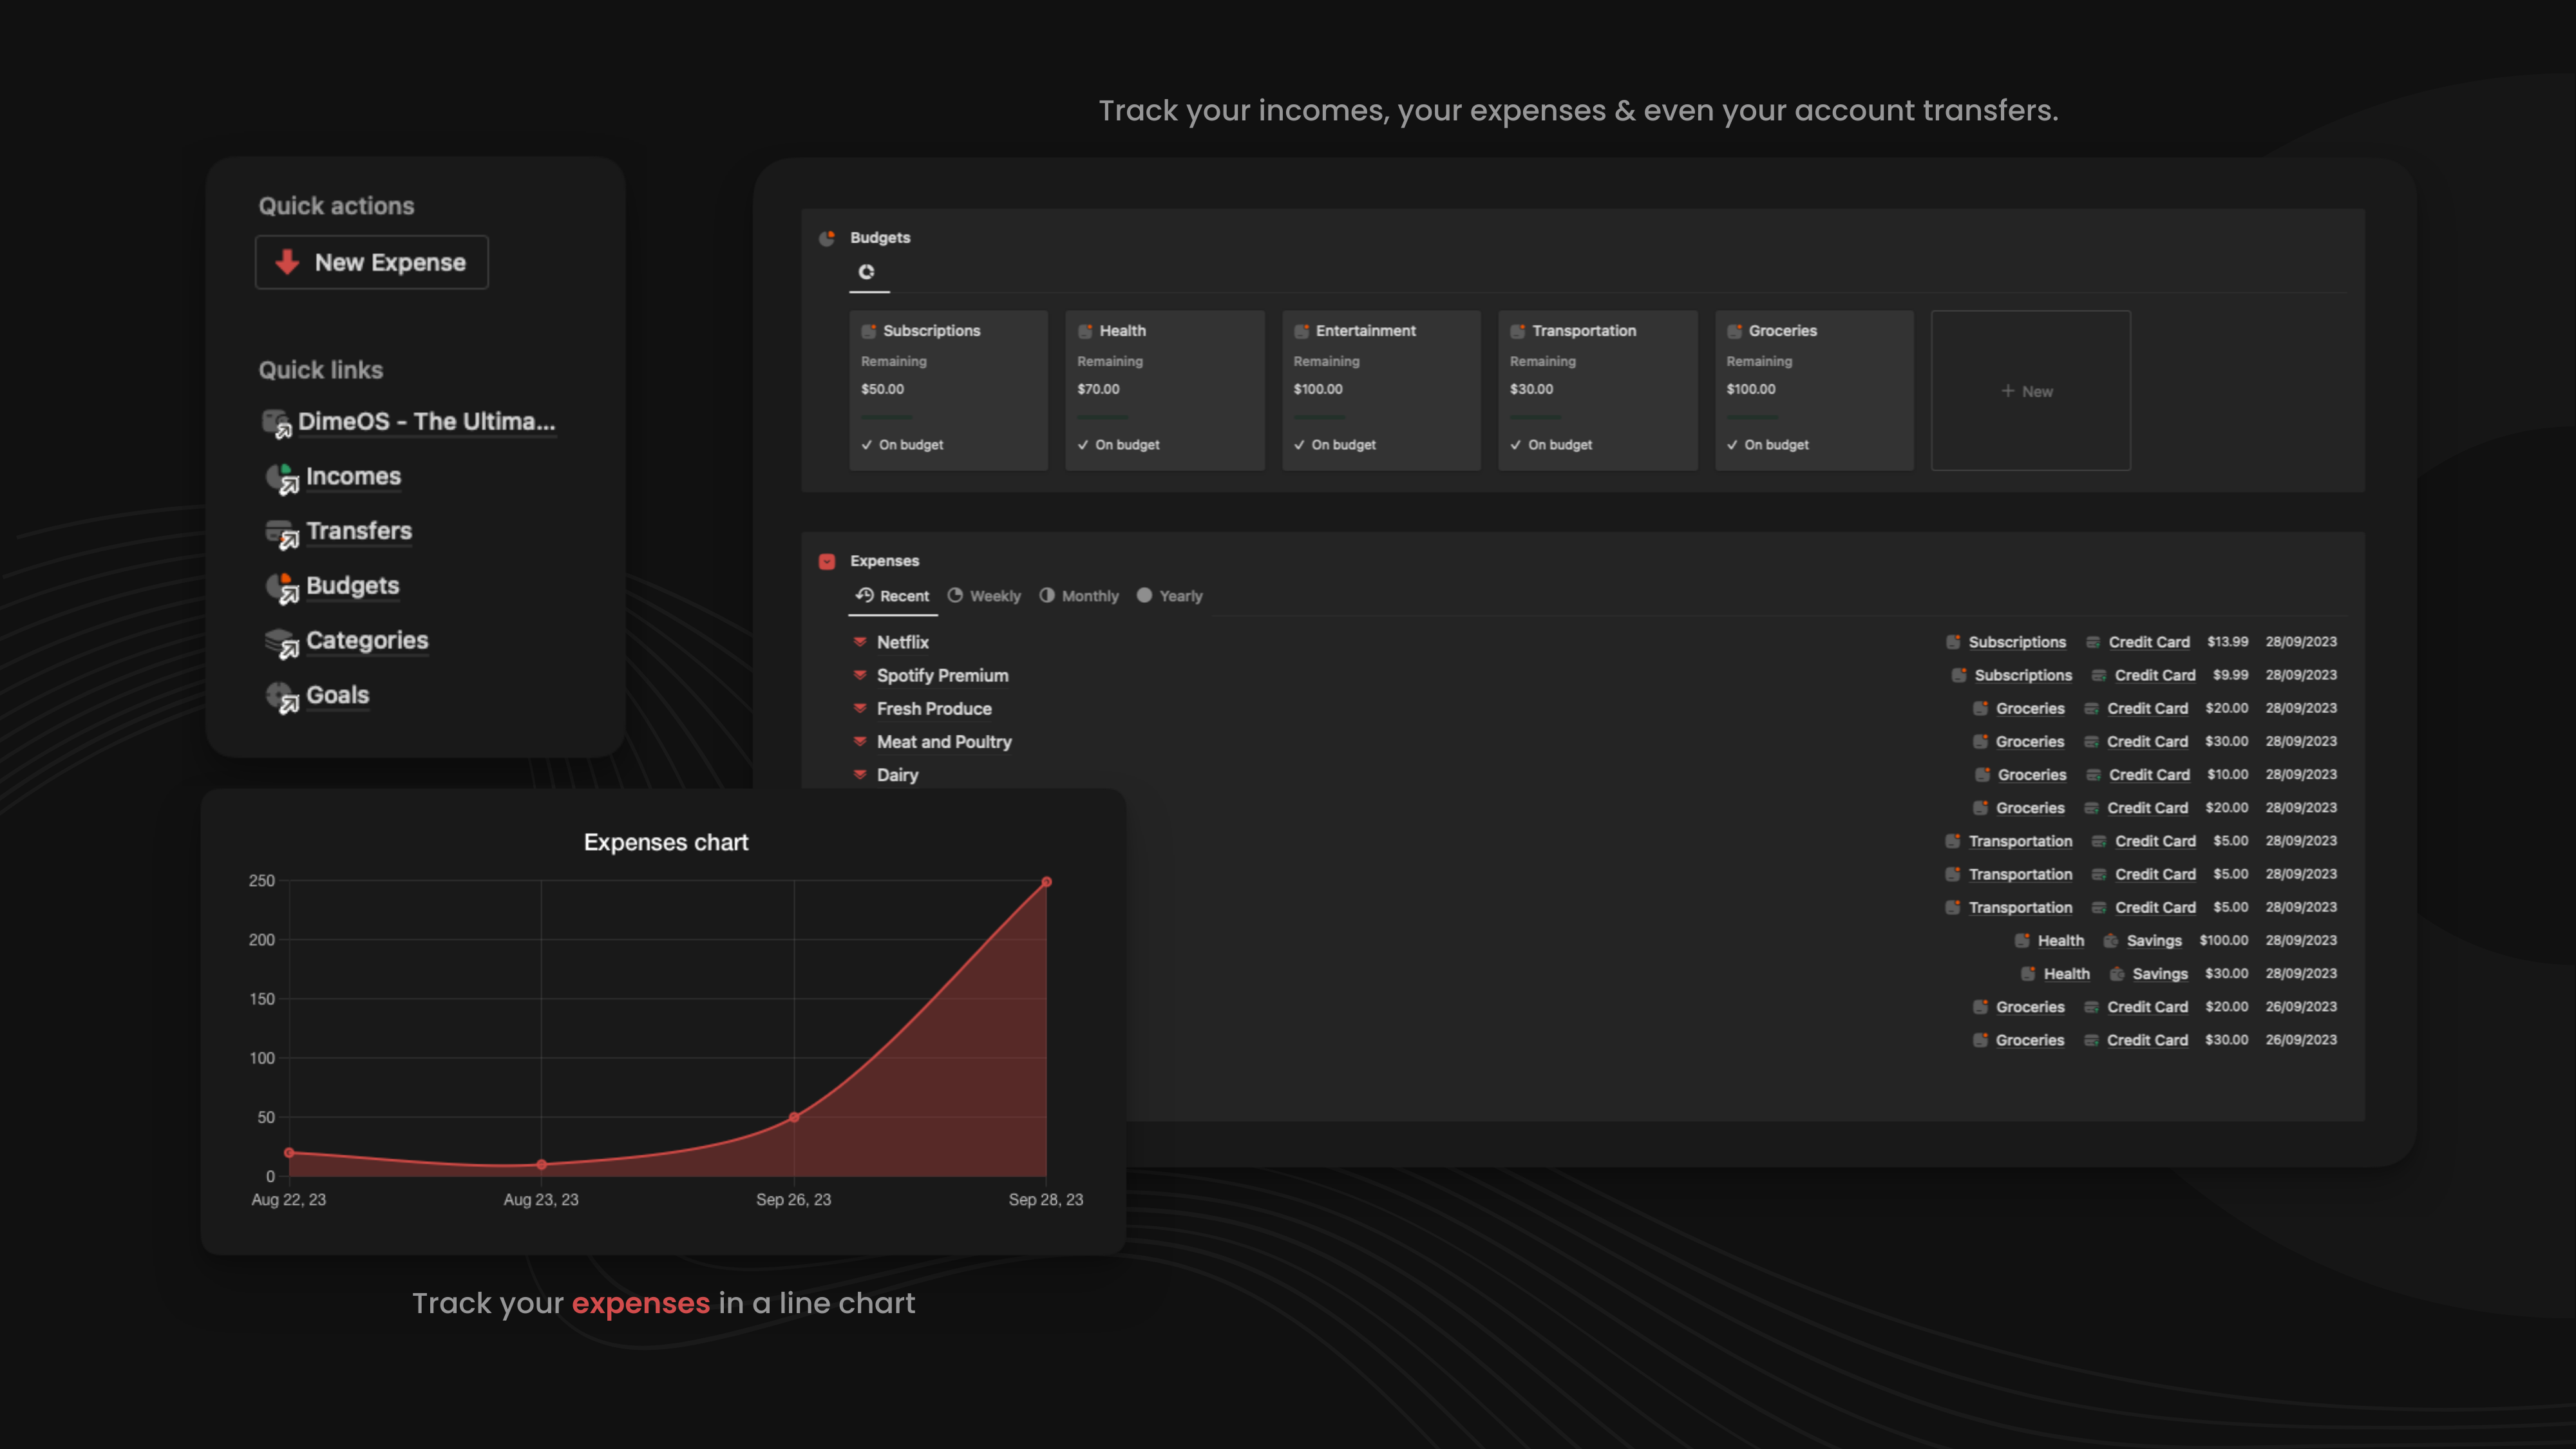
Task: Open the Health budget card
Action: click(1164, 390)
